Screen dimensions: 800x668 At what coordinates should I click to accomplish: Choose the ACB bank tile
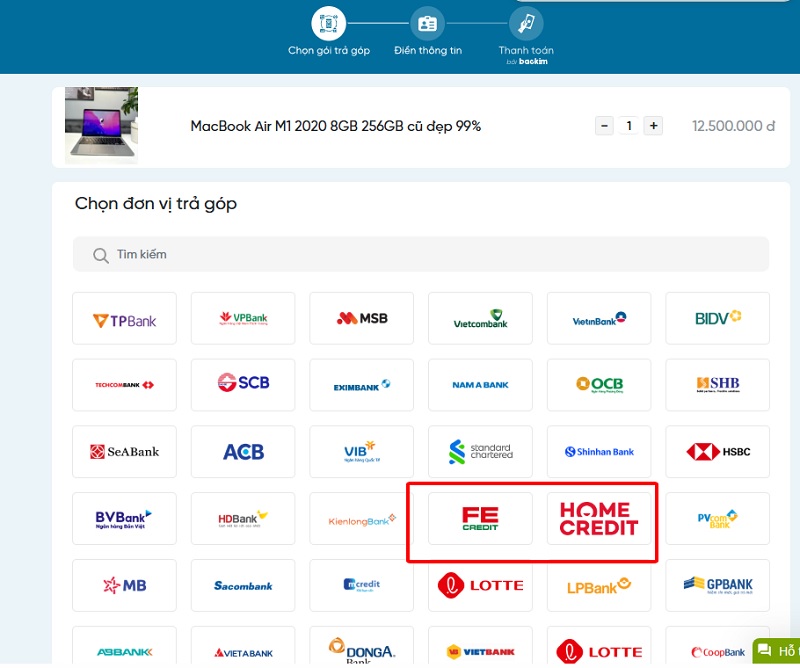(243, 452)
